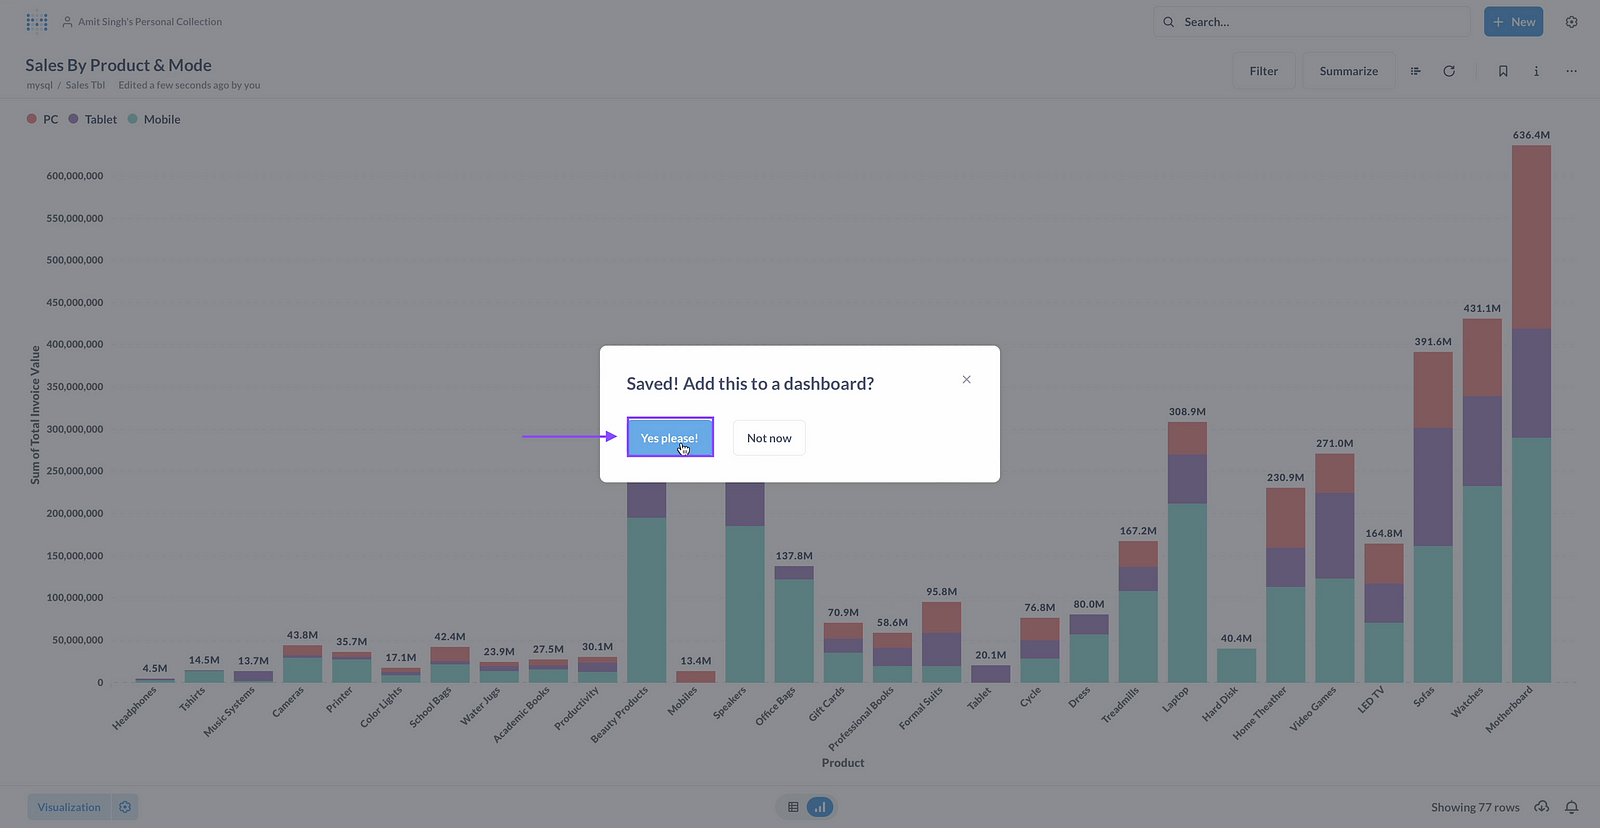1600x828 pixels.
Task: Switch to table view toggle
Action: coord(793,807)
